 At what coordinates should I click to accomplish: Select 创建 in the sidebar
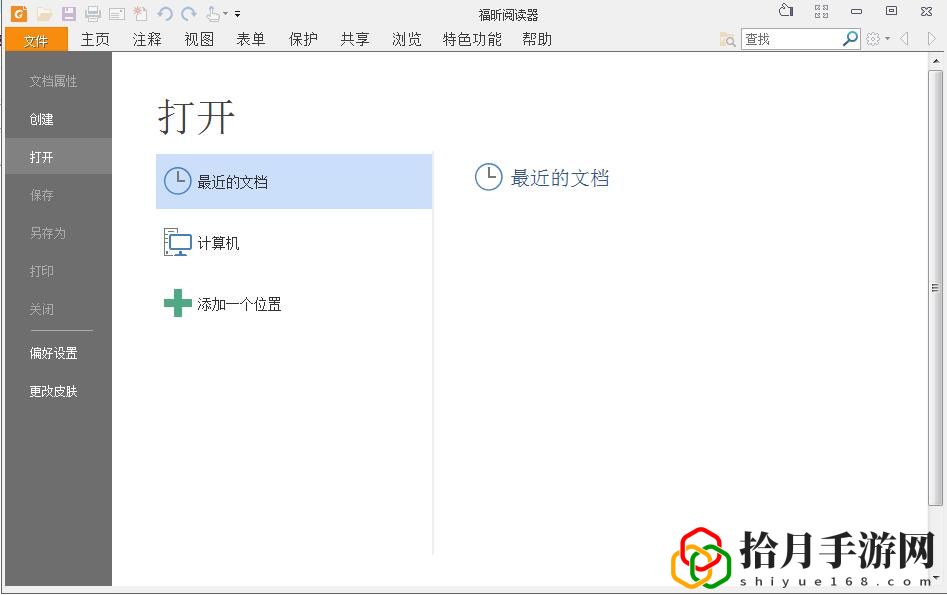tap(58, 120)
